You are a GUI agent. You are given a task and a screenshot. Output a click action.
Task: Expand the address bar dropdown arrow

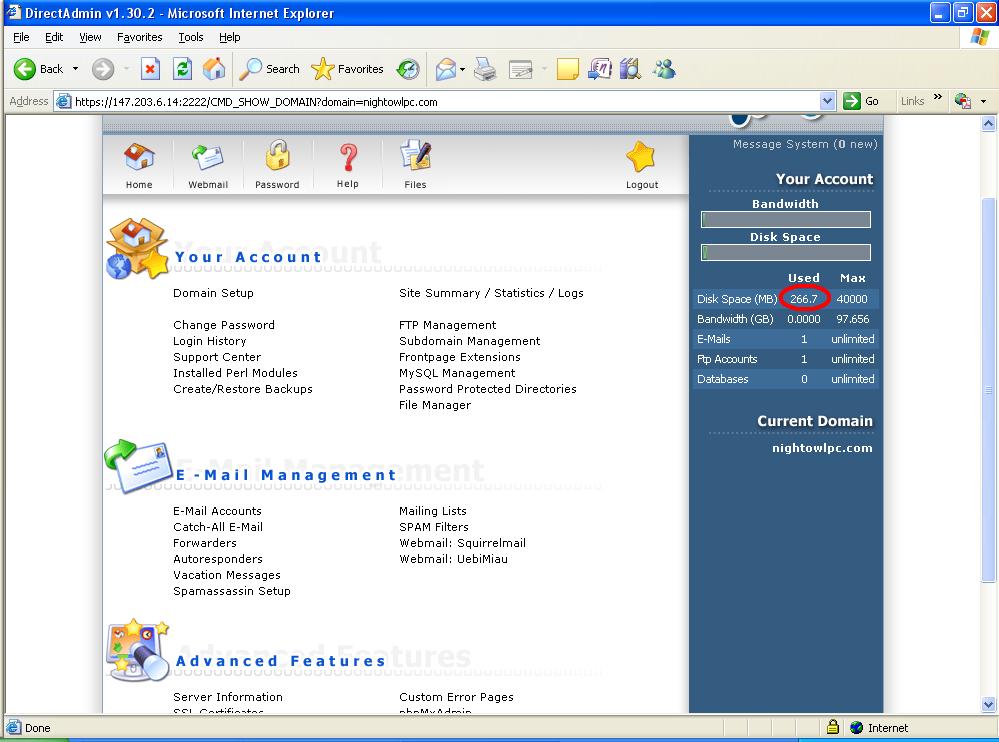(x=827, y=101)
